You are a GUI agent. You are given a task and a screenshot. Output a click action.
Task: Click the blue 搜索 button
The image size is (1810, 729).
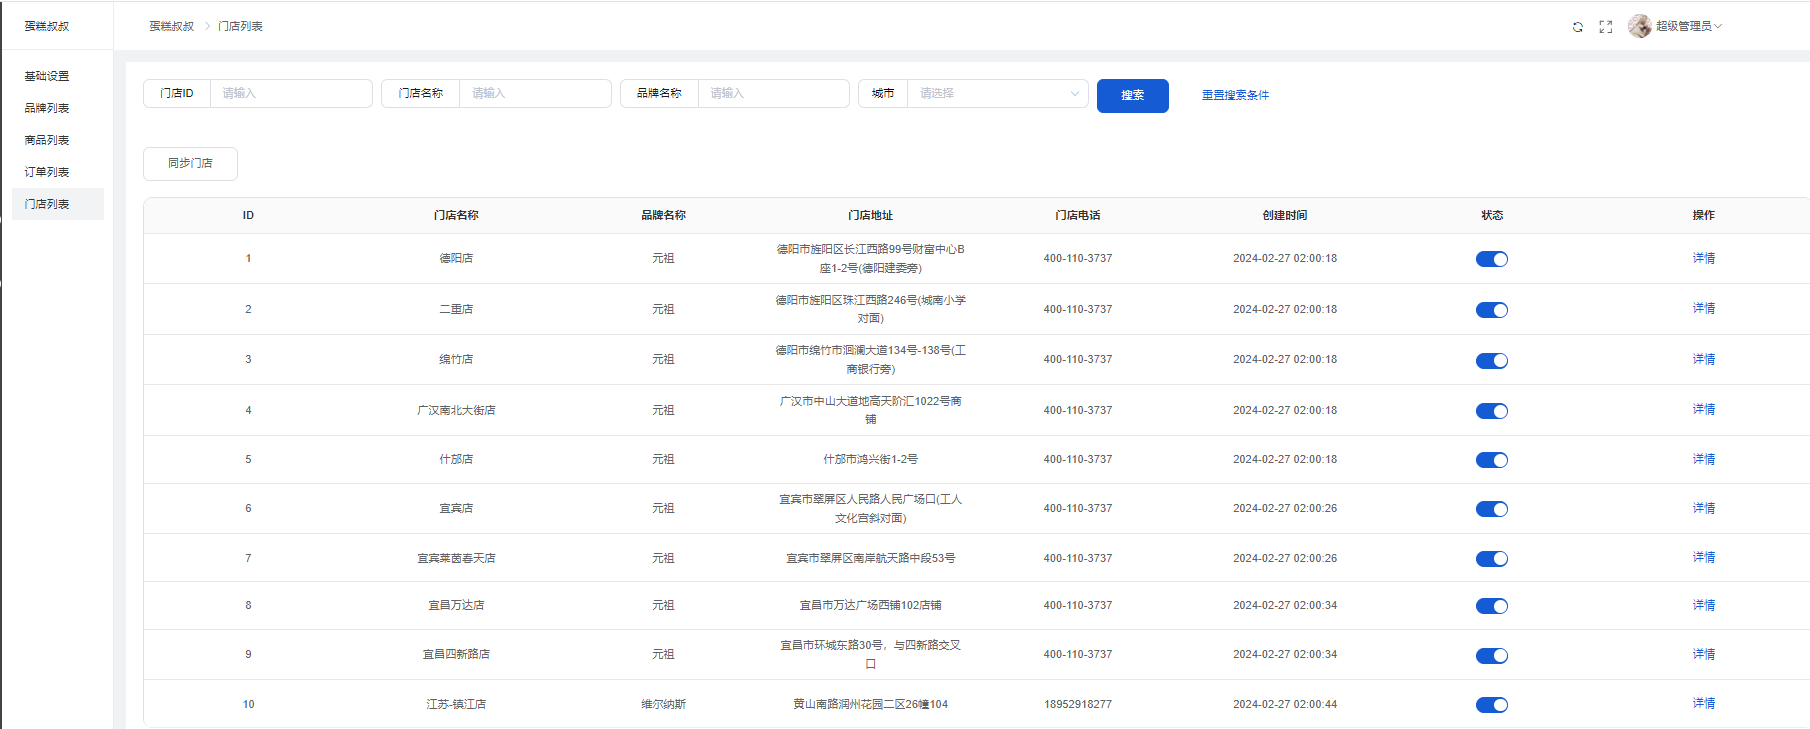click(x=1132, y=95)
